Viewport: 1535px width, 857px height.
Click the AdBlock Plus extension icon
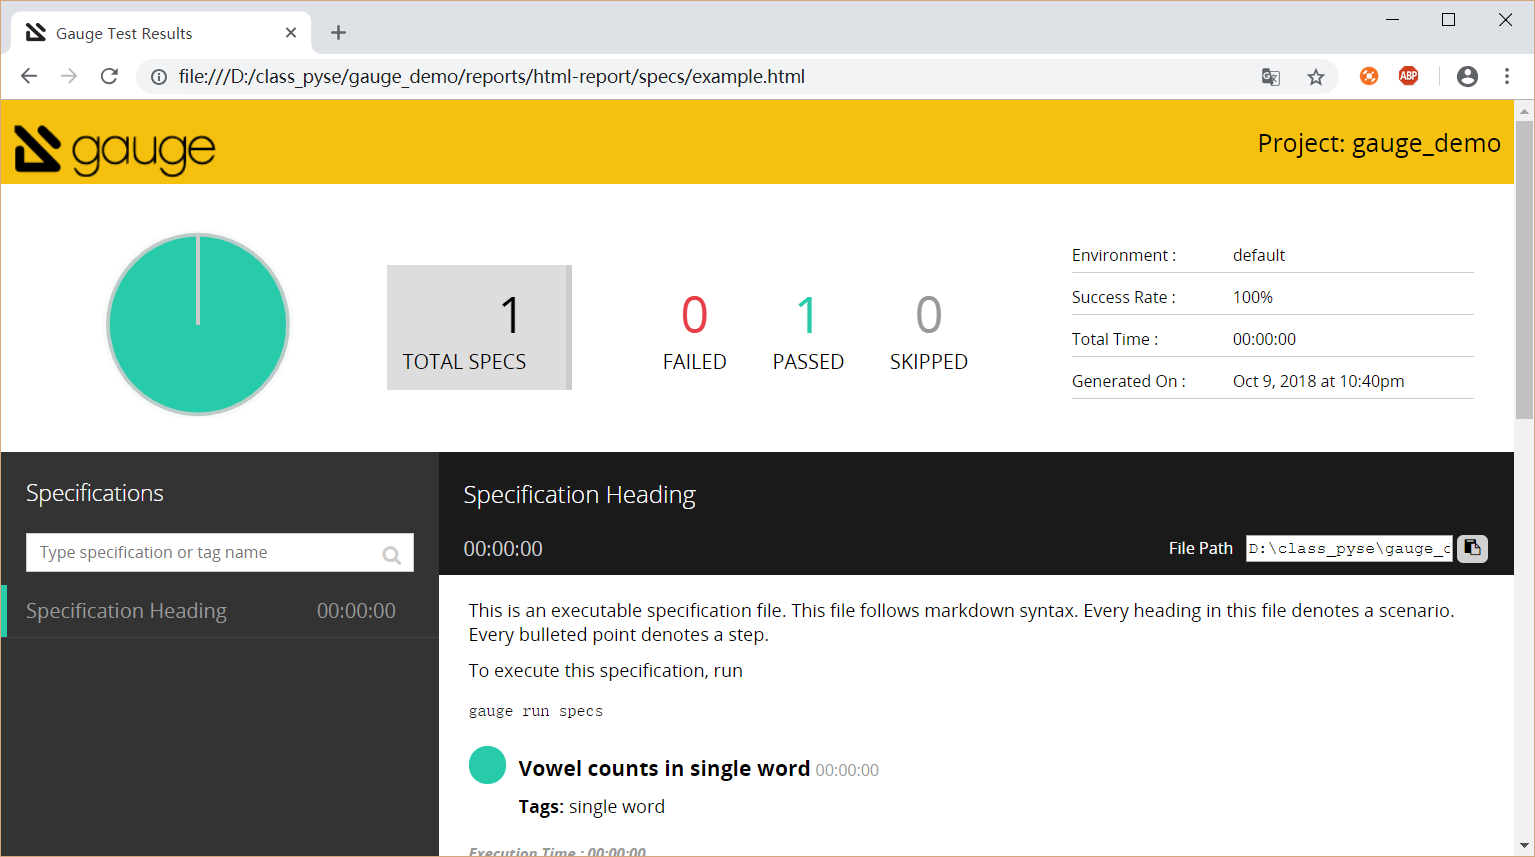pyautogui.click(x=1409, y=76)
